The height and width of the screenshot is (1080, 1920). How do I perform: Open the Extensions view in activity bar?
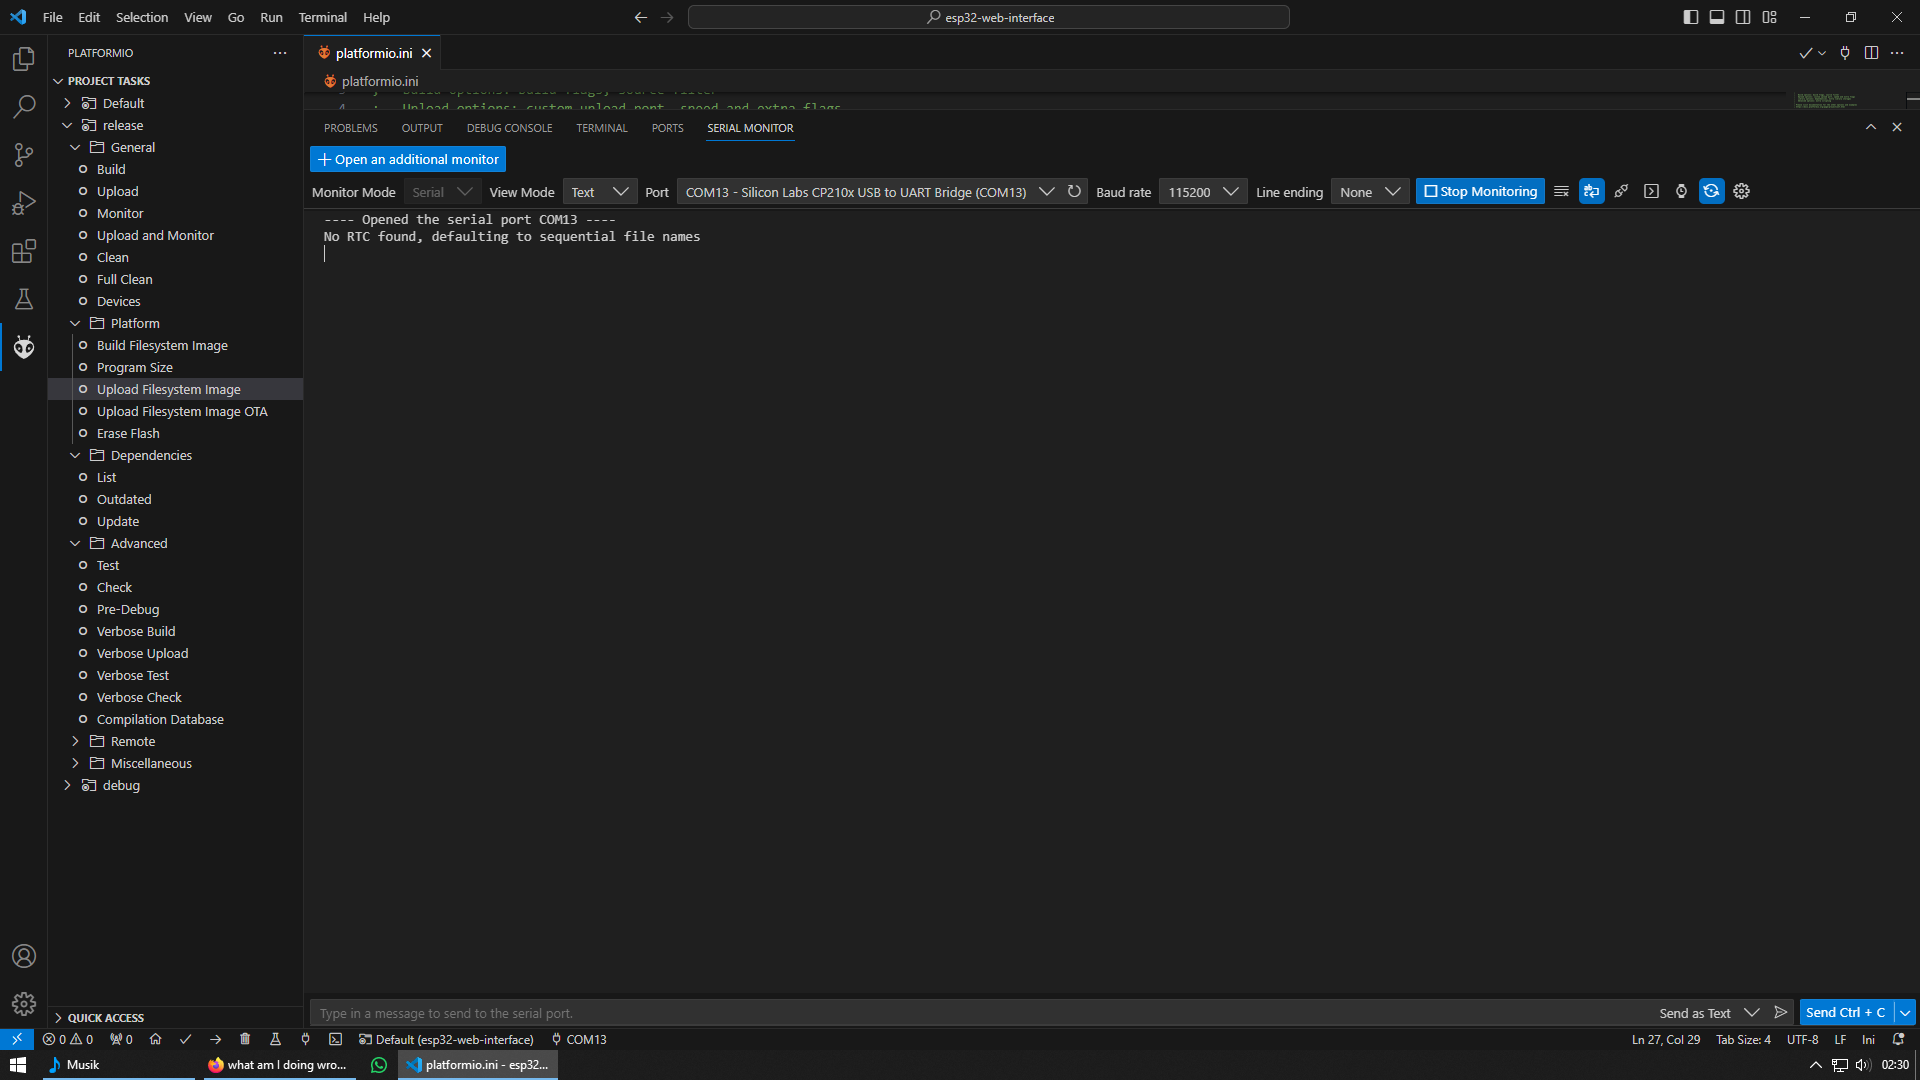24,251
